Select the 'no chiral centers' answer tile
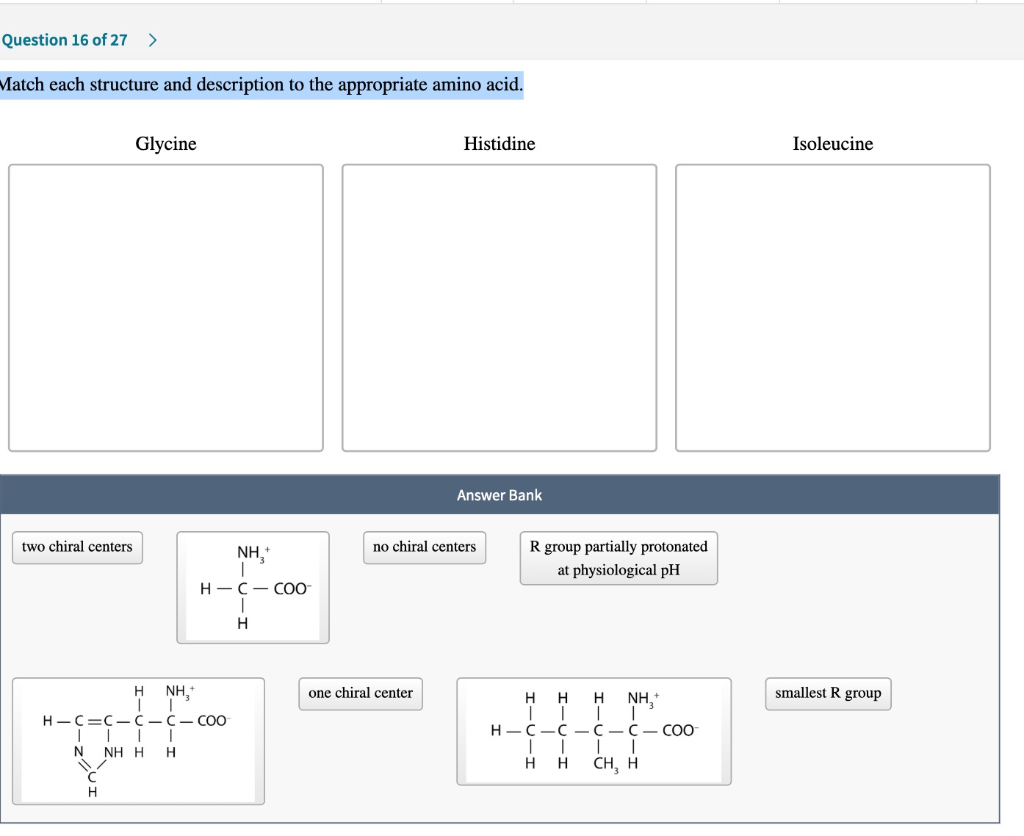The height and width of the screenshot is (836, 1024). [424, 547]
